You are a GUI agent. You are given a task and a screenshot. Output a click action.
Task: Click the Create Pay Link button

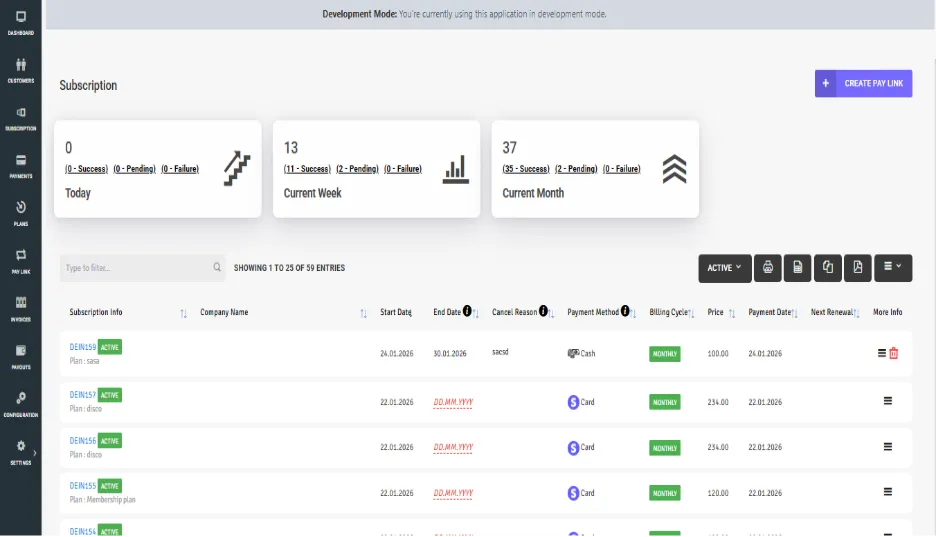(x=863, y=84)
